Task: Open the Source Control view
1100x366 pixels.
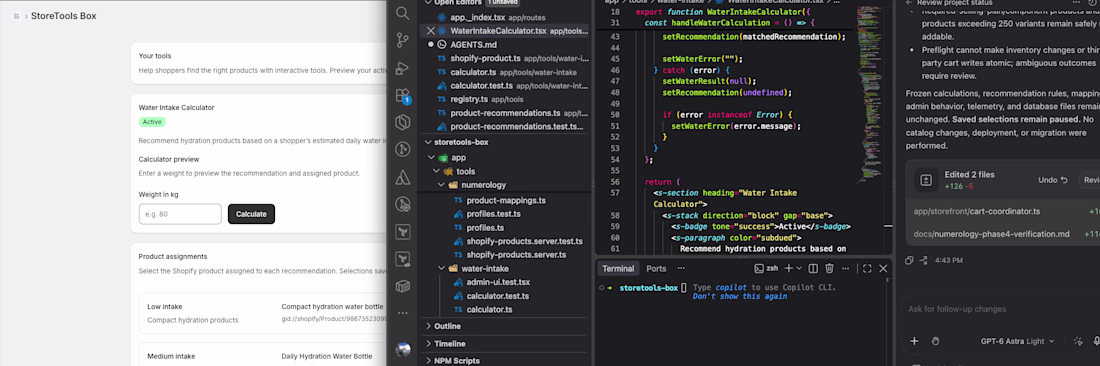Action: (x=403, y=40)
